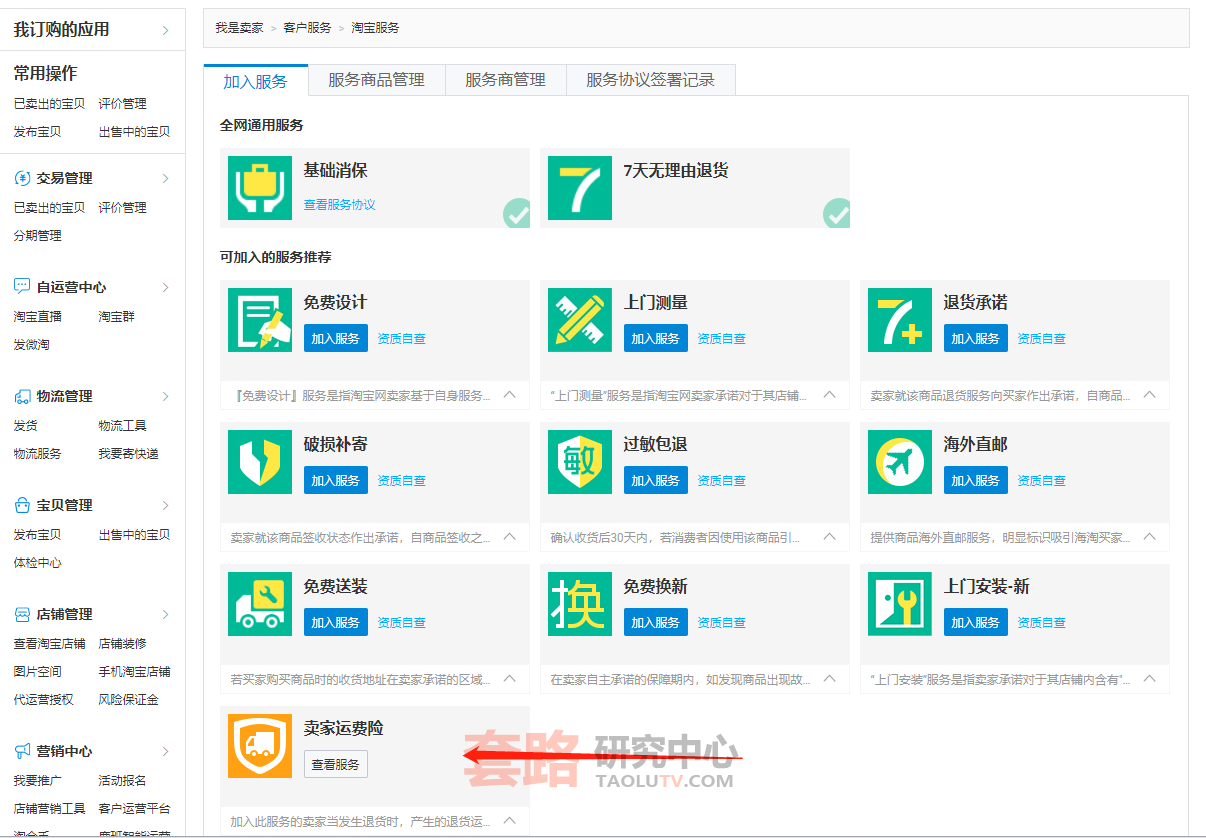Image resolution: width=1206 pixels, height=838 pixels.
Task: Click the checkmark badge on 7天无理由退货
Action: point(836,213)
